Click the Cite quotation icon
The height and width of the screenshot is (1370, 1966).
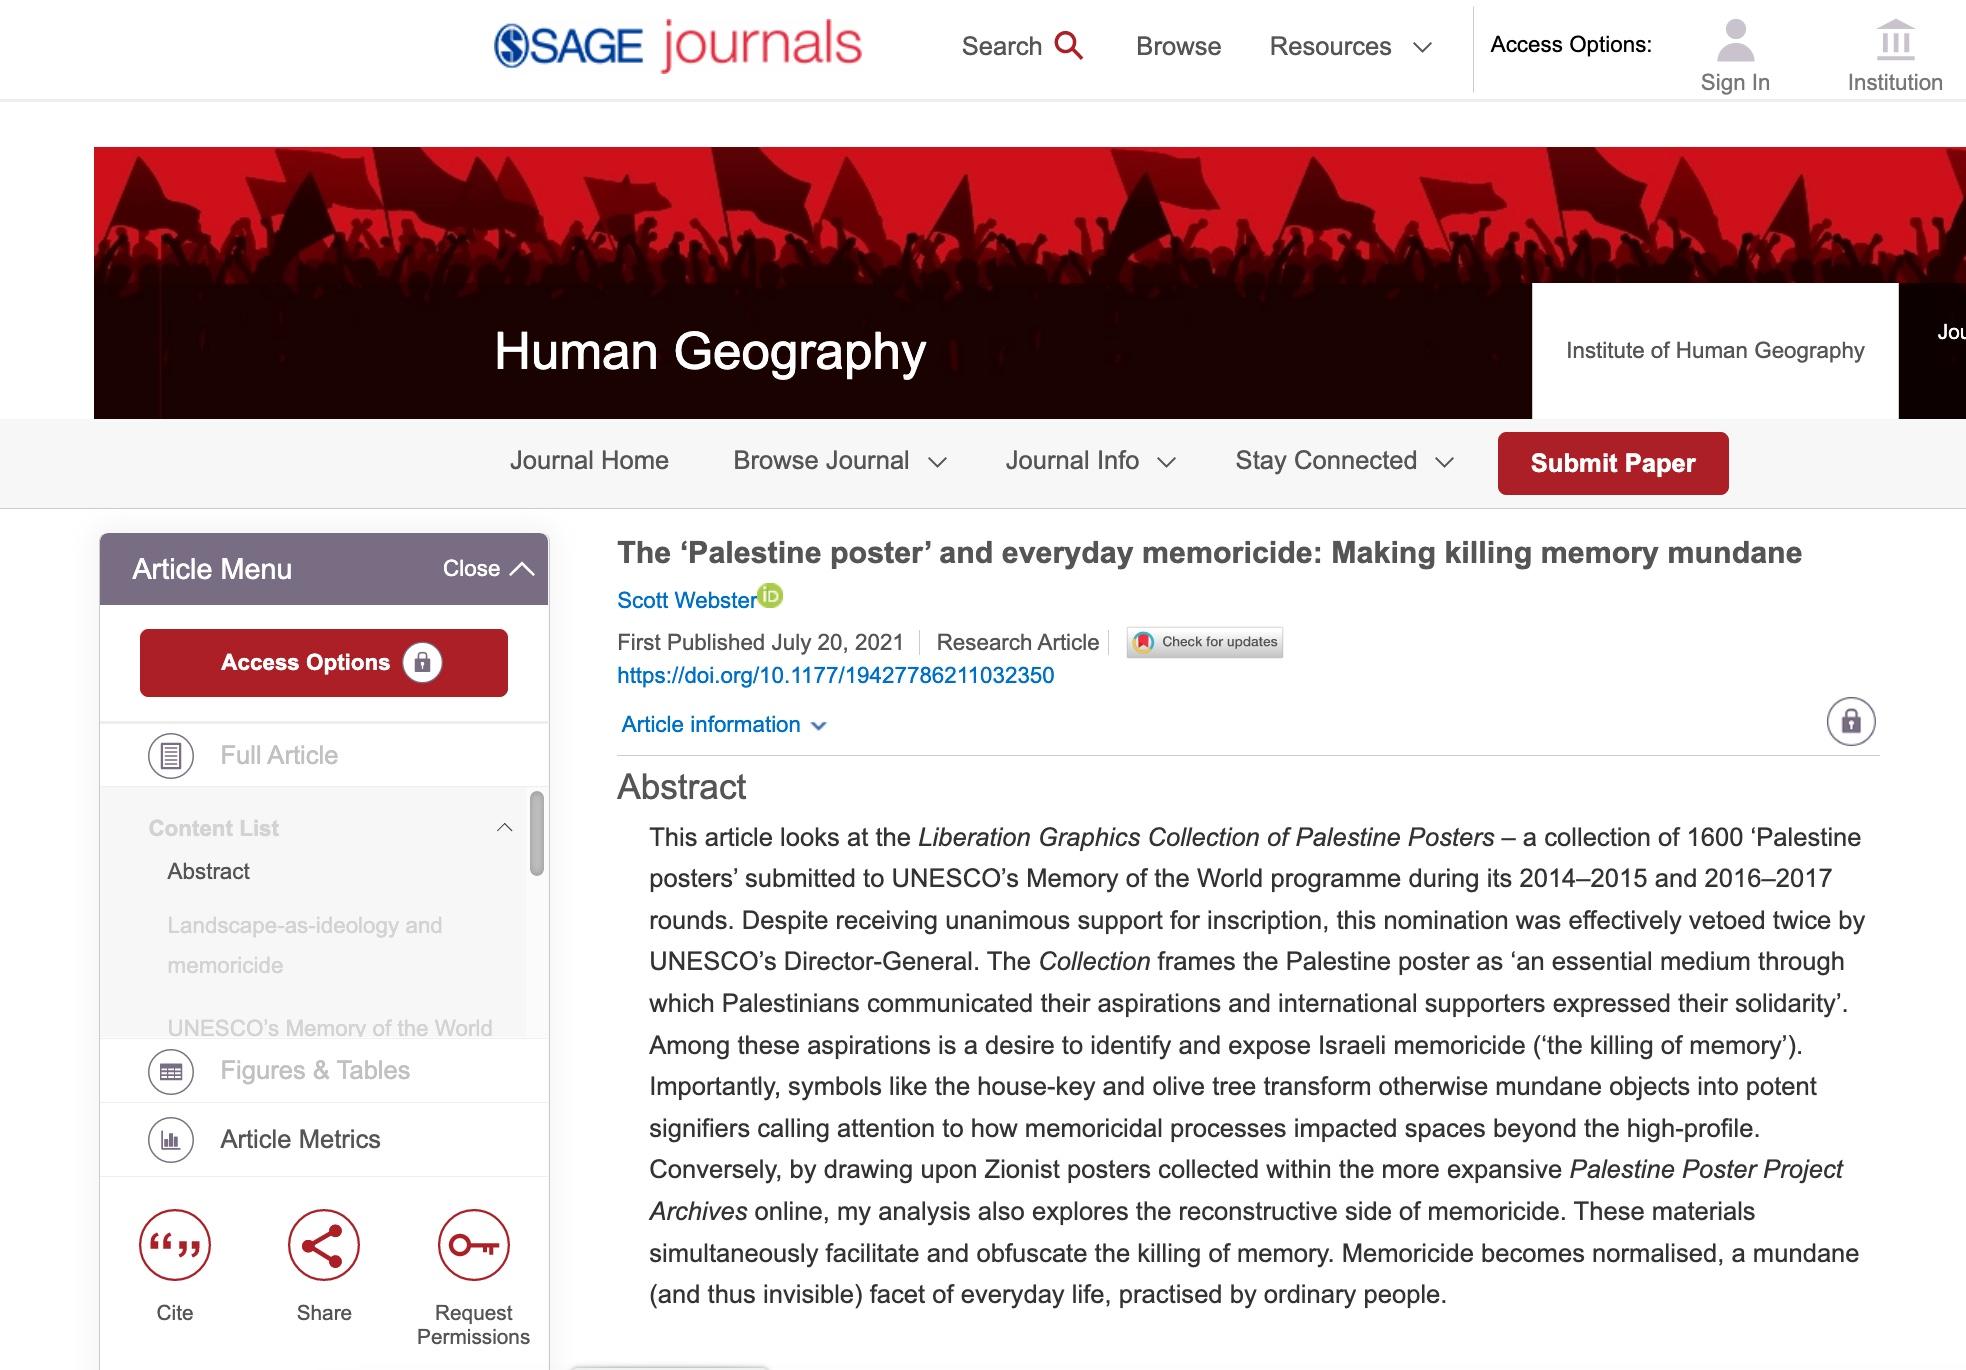(175, 1245)
